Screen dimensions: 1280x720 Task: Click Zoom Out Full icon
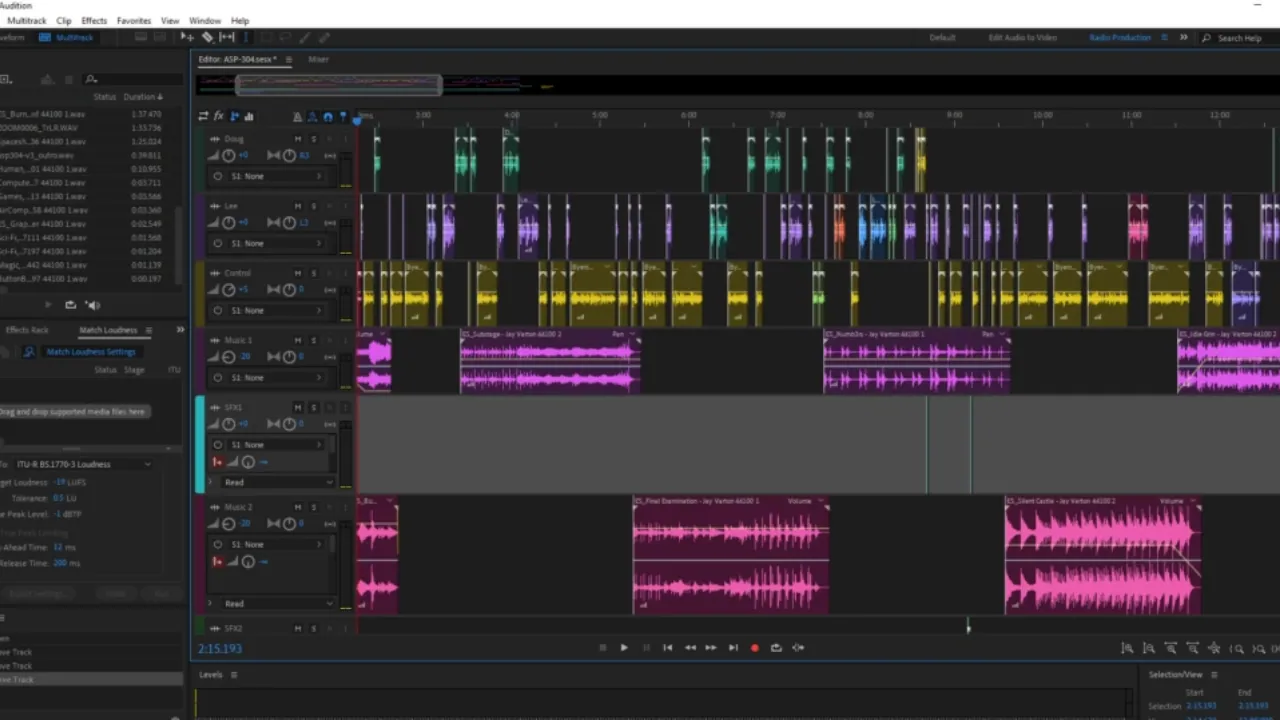tap(1215, 649)
